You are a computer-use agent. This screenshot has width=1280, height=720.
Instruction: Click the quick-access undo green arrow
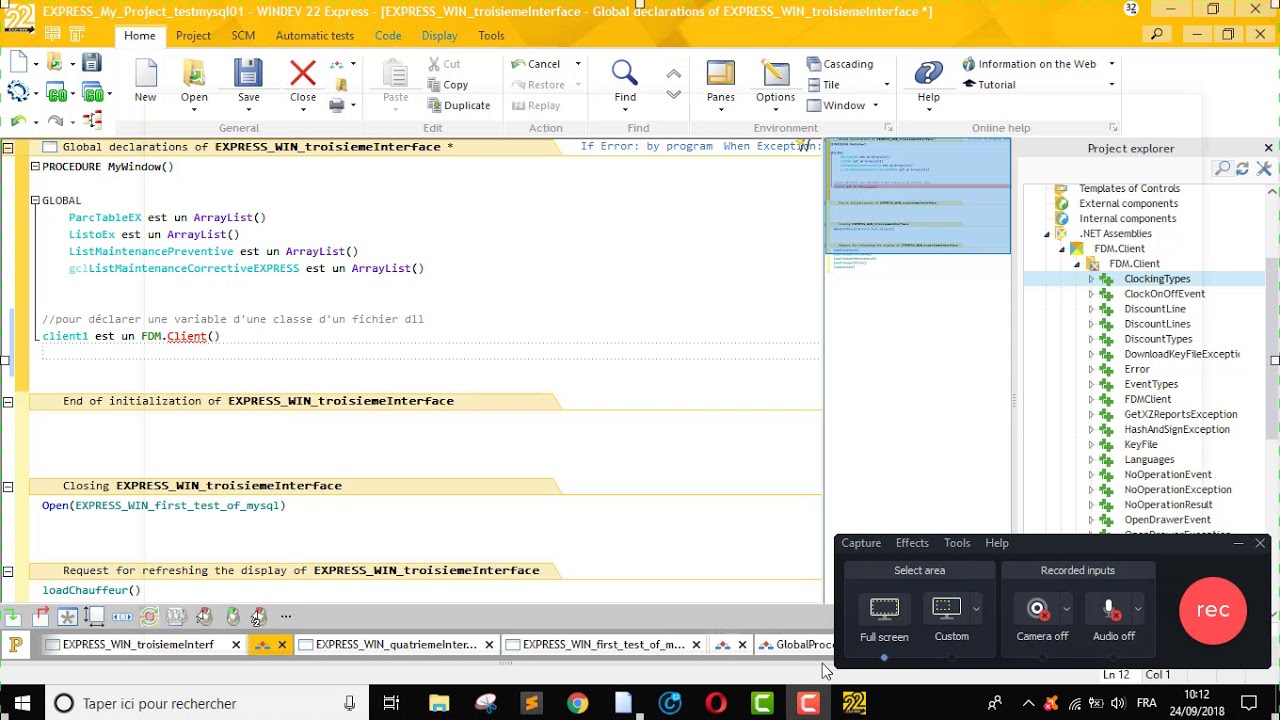coord(18,121)
